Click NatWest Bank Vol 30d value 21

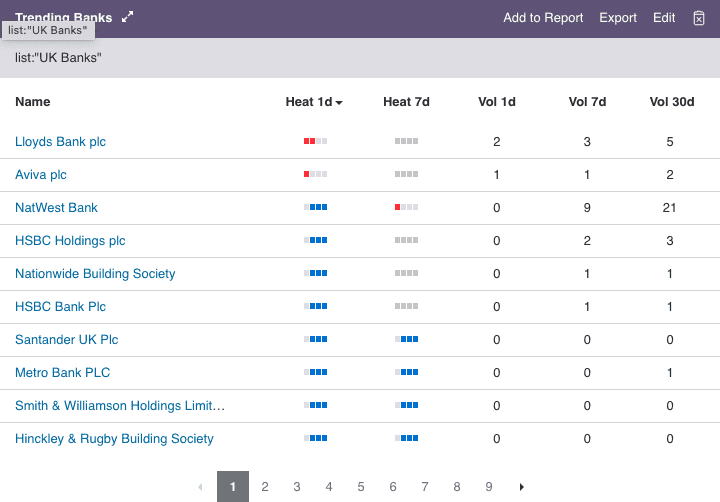click(x=669, y=208)
